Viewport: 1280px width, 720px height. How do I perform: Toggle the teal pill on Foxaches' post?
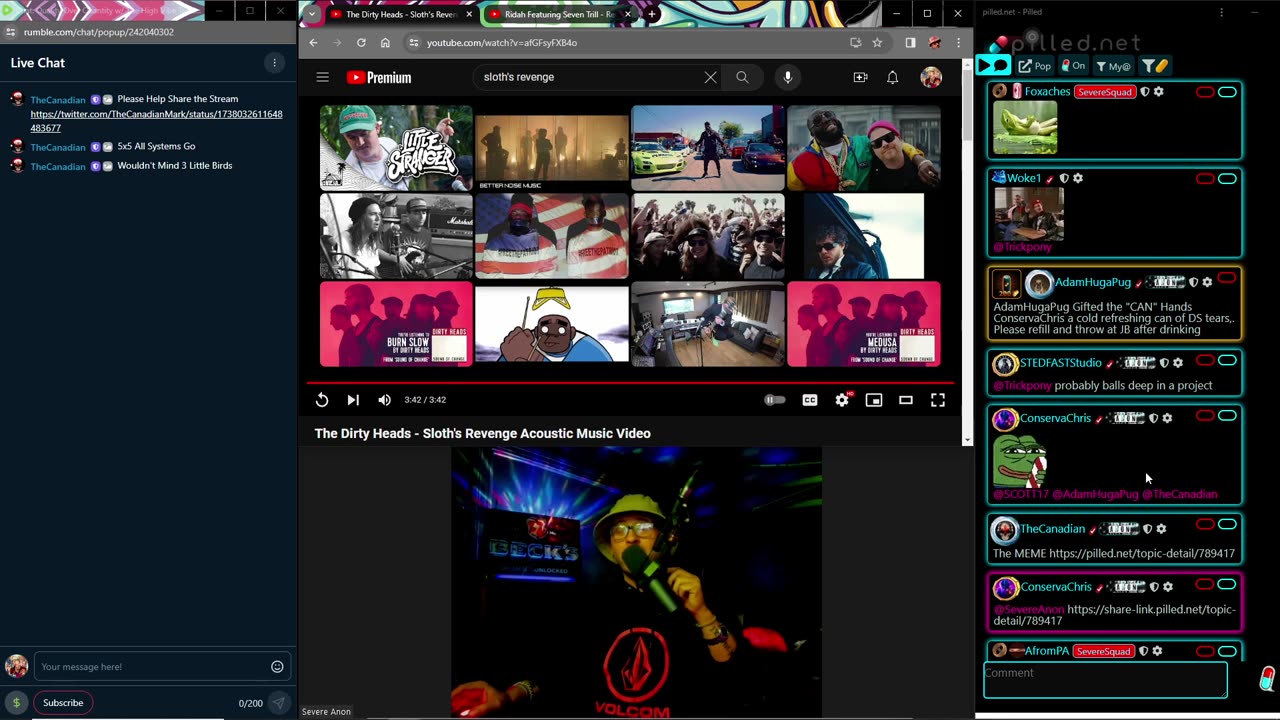(1227, 92)
